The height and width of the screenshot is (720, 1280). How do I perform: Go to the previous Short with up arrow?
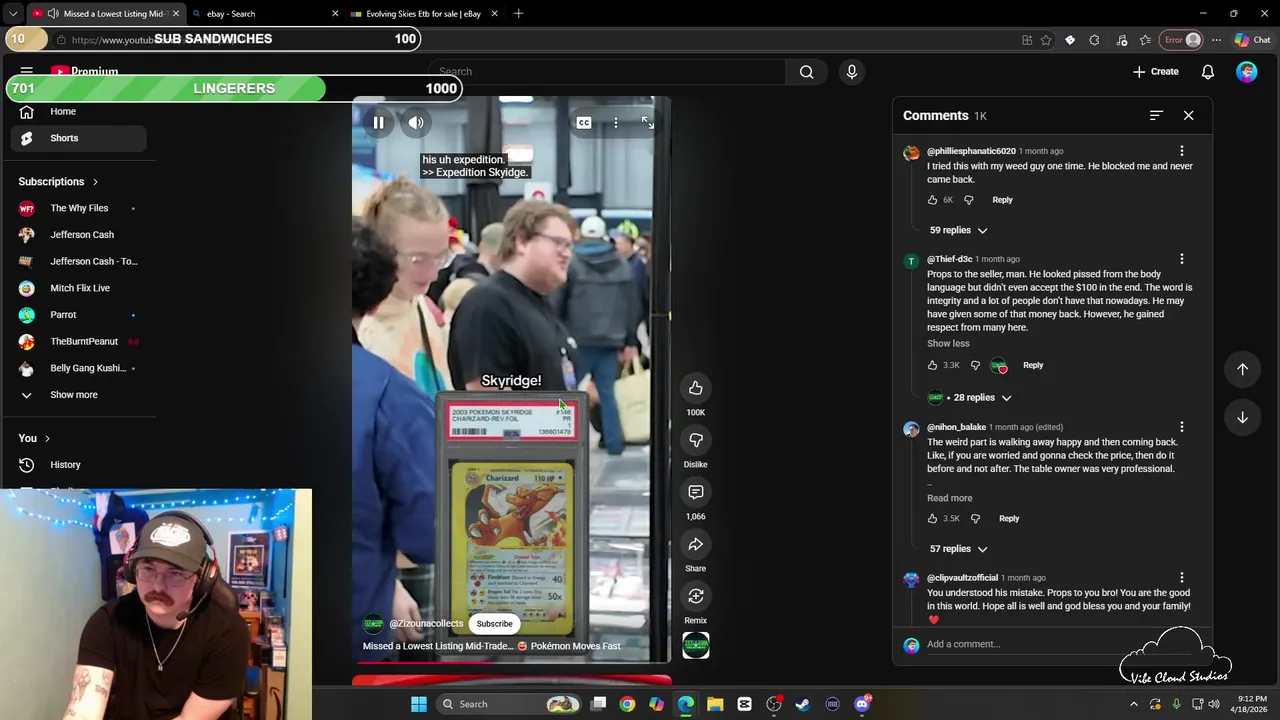pyautogui.click(x=1242, y=369)
